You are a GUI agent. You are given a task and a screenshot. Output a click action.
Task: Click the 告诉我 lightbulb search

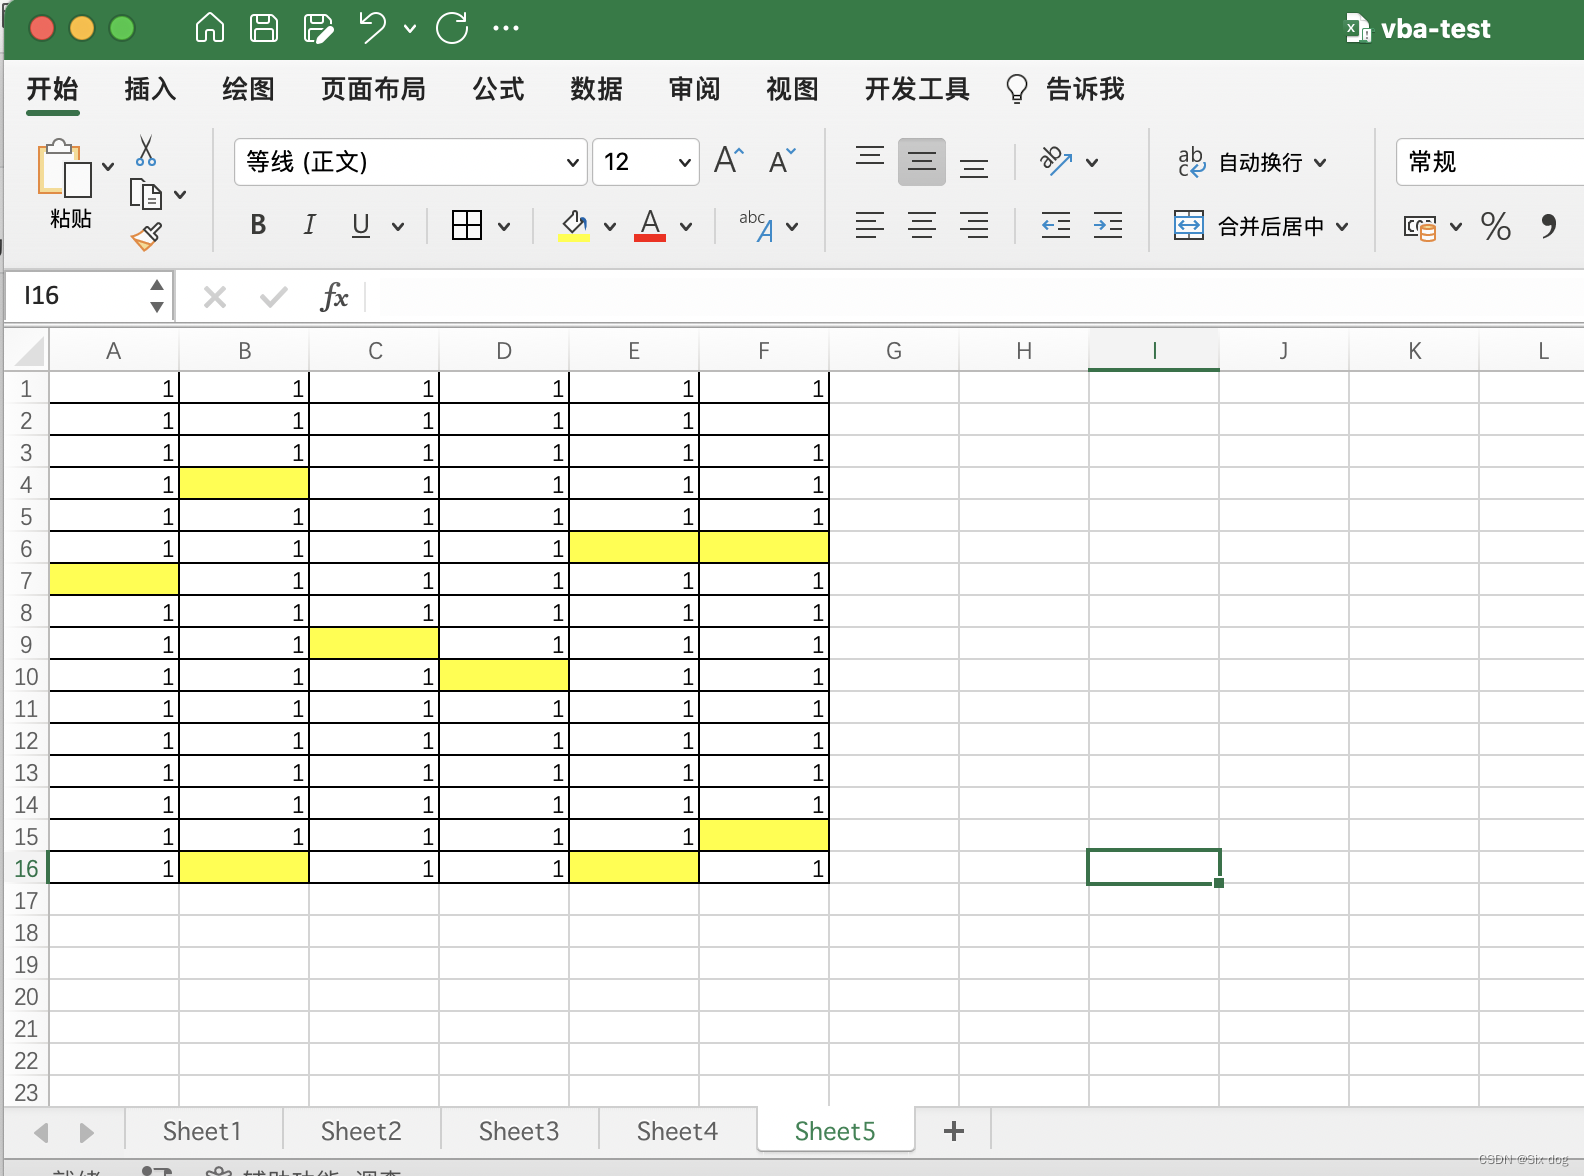click(x=1064, y=89)
